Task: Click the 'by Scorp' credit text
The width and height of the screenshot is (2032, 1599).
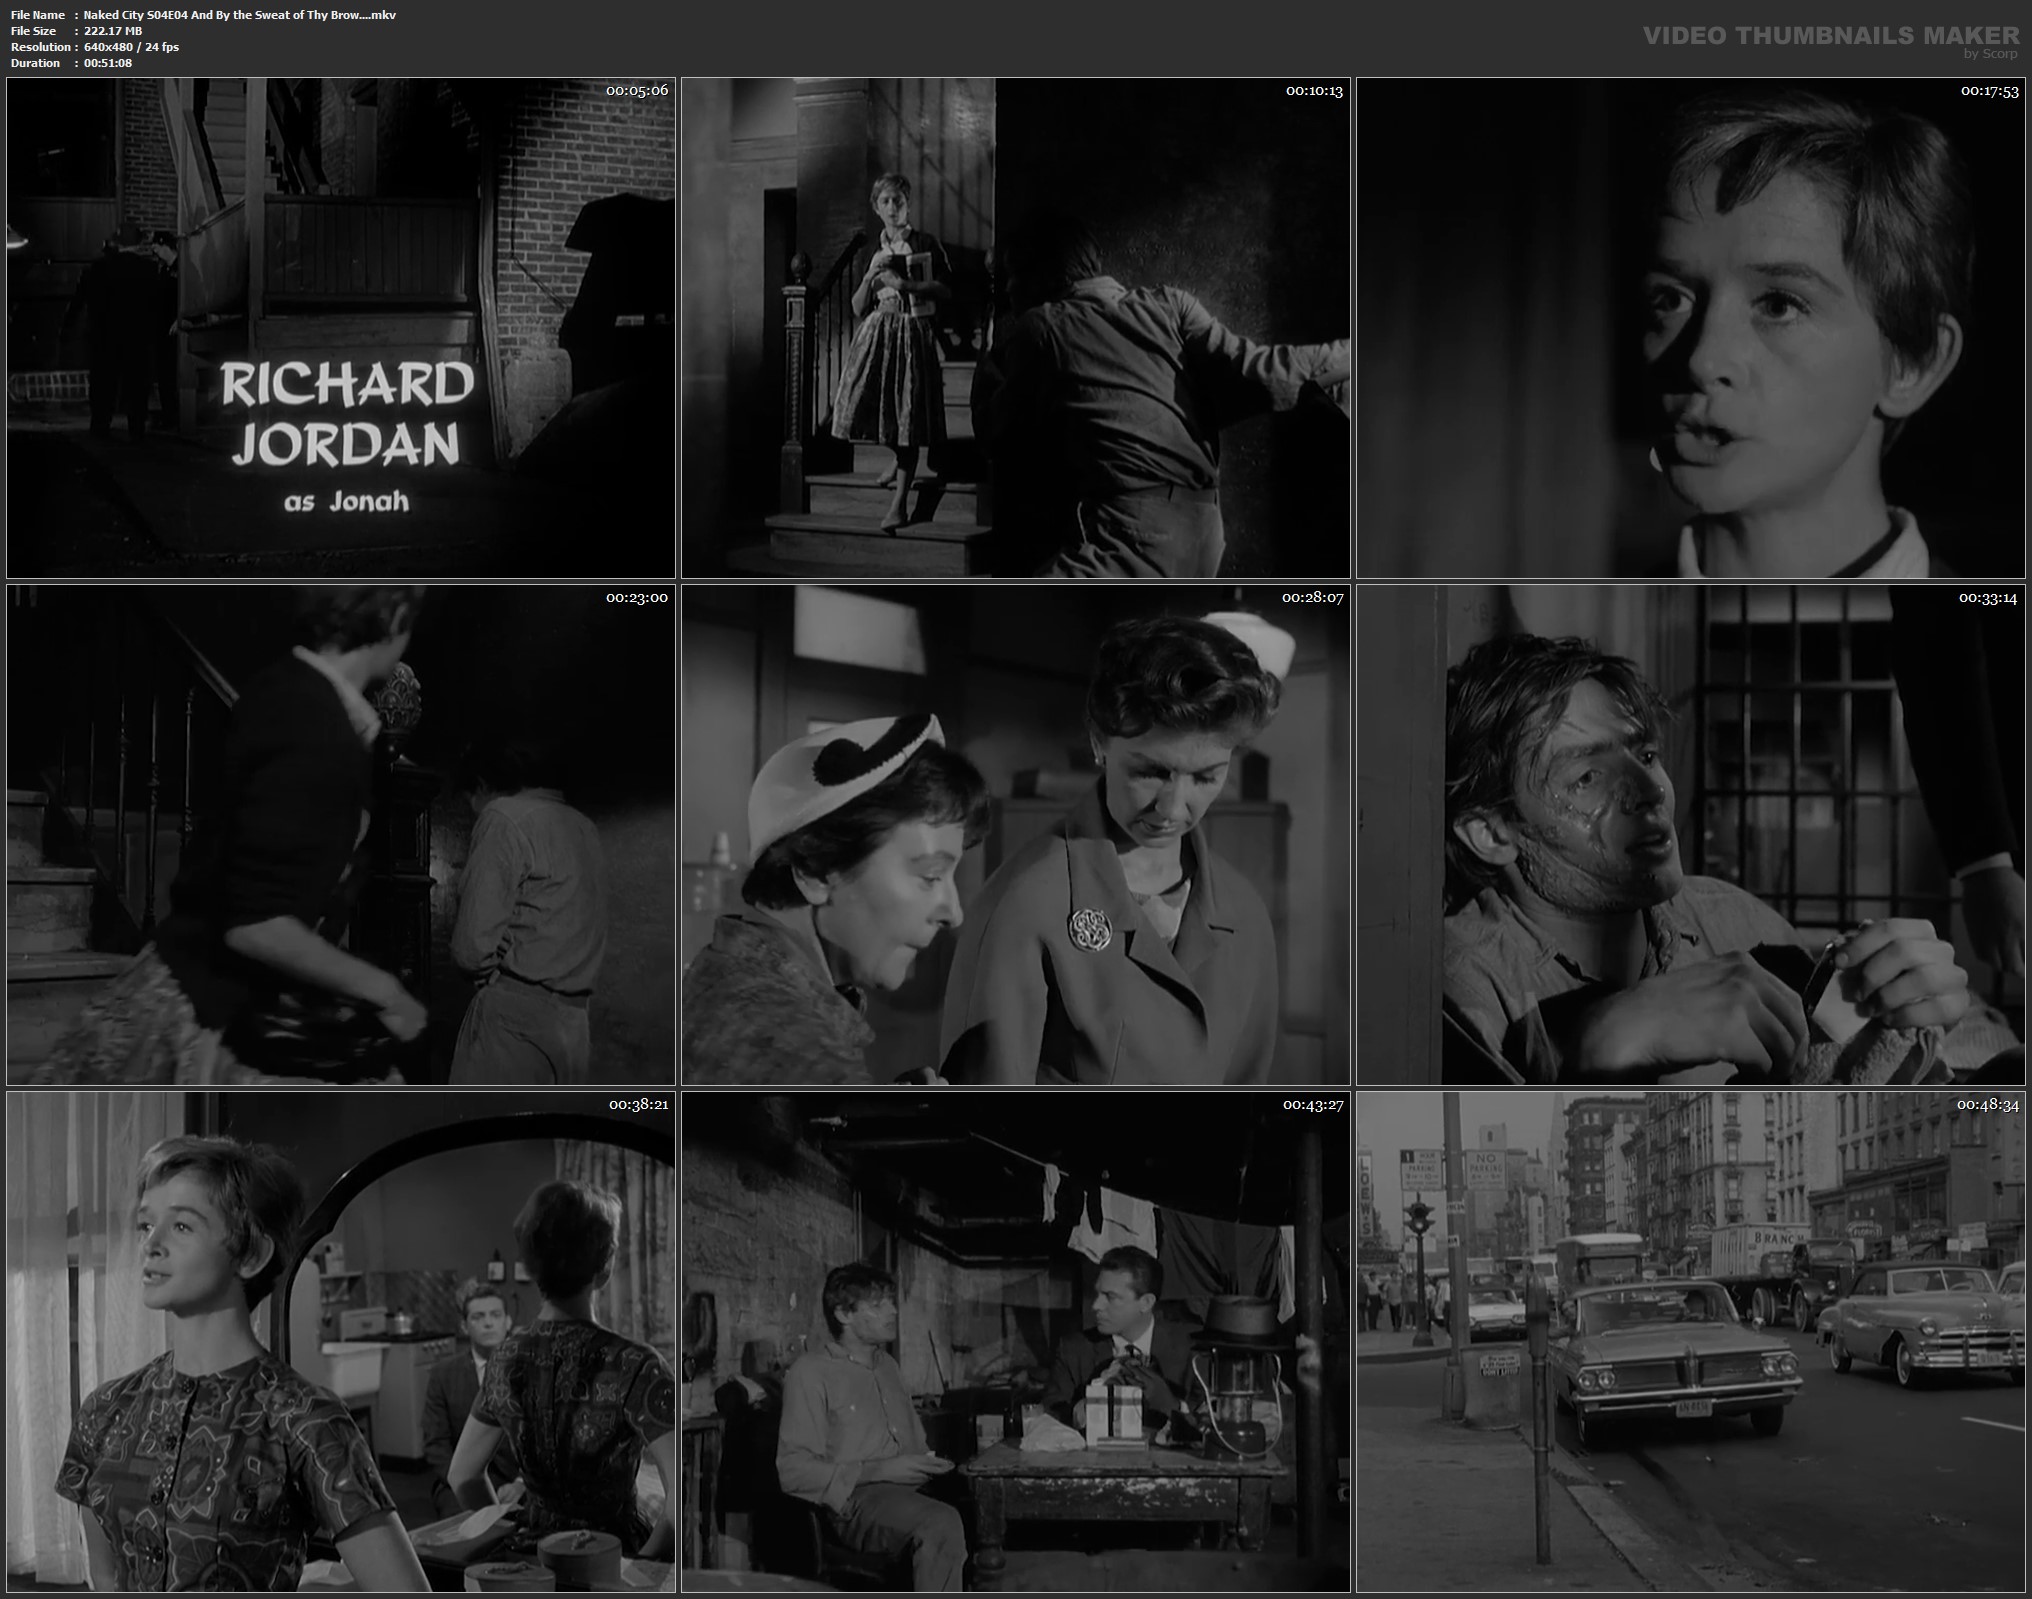Action: [1990, 54]
